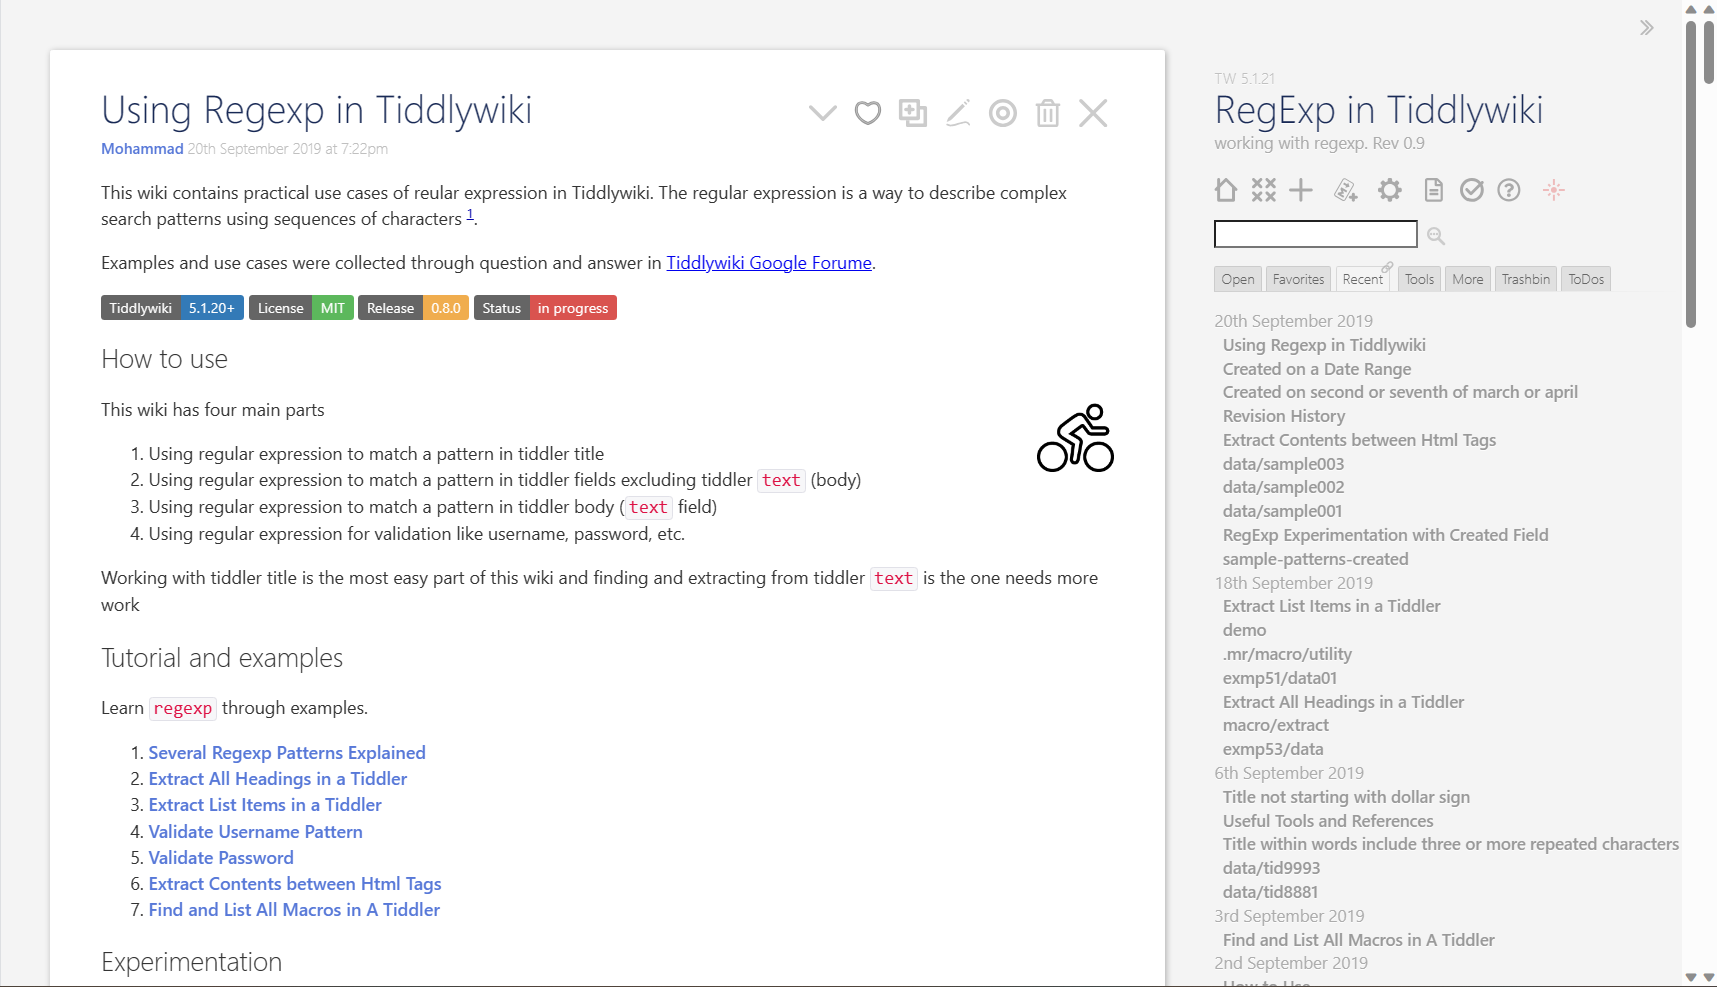The image size is (1717, 987).
Task: Create a new tiddler with the plus icon
Action: (x=1301, y=190)
